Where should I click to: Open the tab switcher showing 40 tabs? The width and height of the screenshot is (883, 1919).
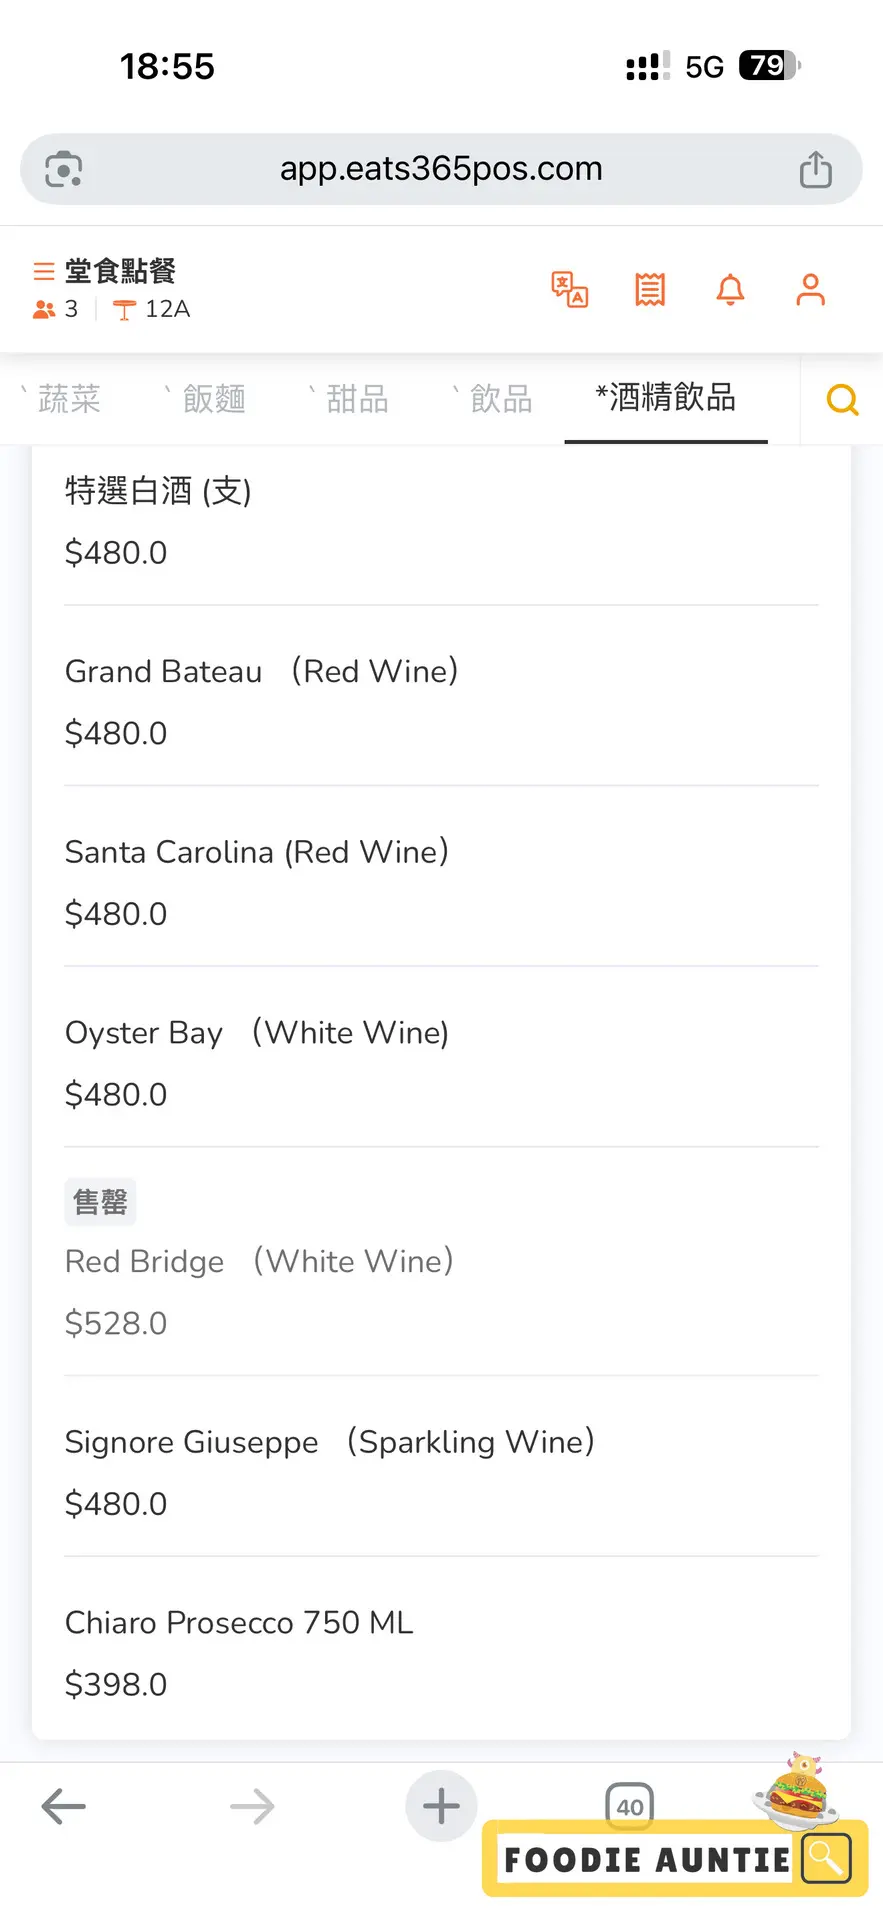tap(629, 1806)
